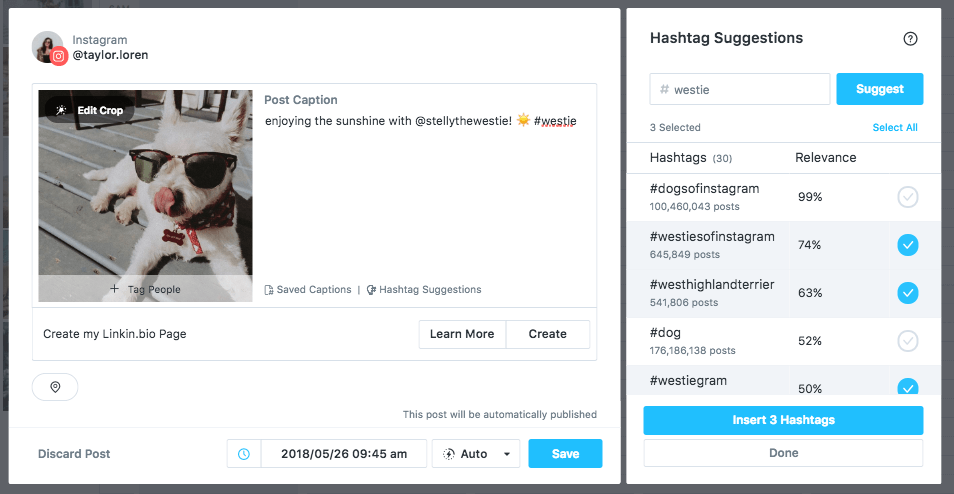Screen dimensions: 954x494
Task: Click Tag People on the image
Action: pyautogui.click(x=145, y=289)
